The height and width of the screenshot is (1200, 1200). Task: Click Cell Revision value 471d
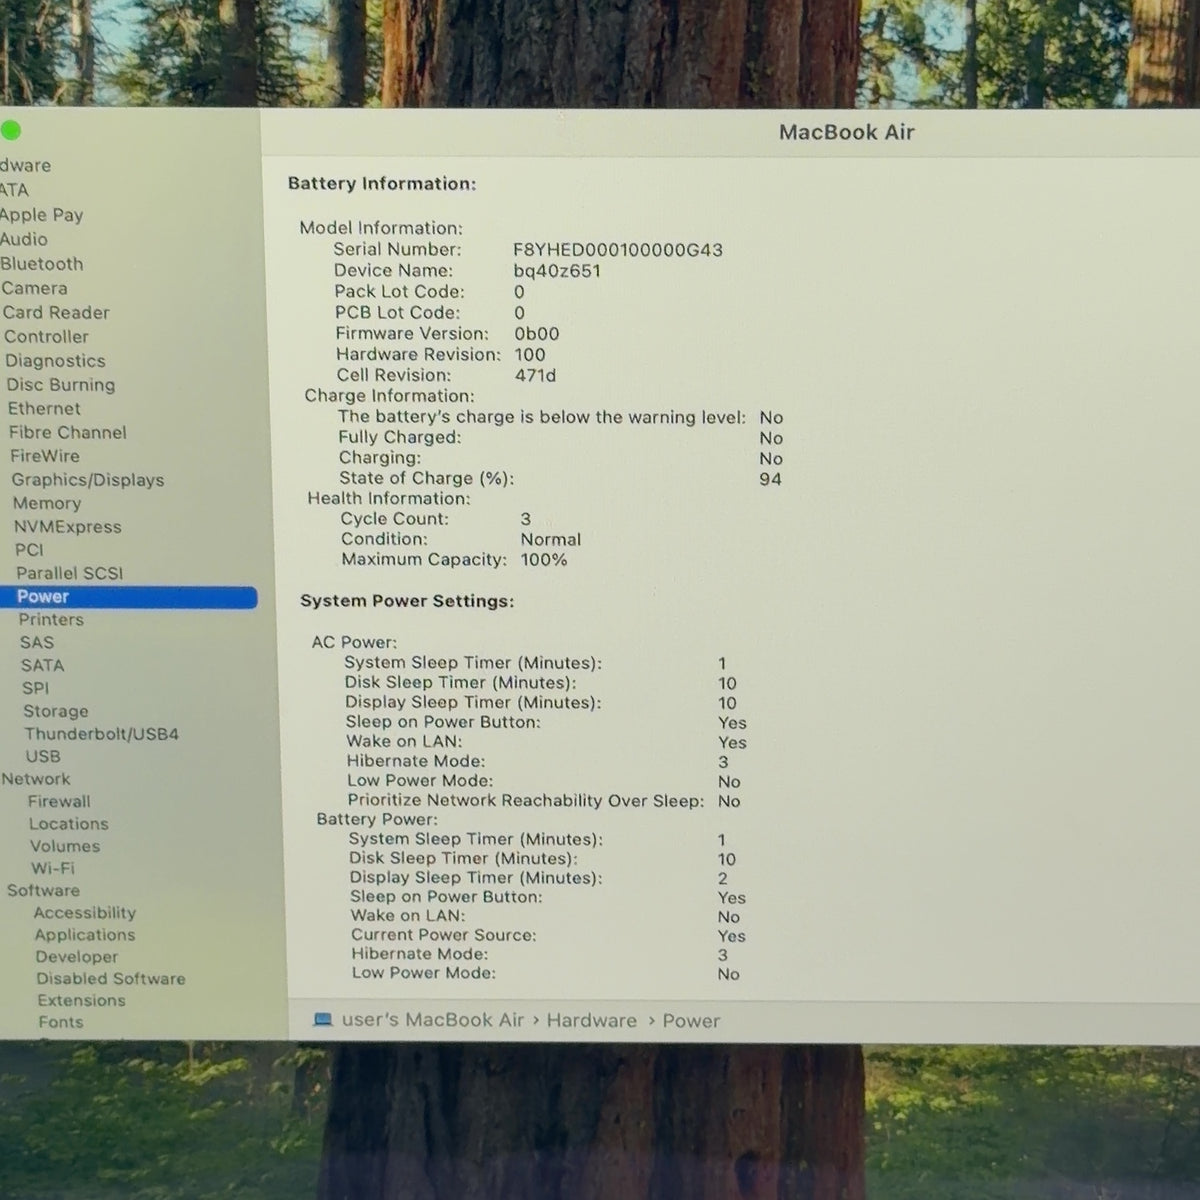point(536,376)
